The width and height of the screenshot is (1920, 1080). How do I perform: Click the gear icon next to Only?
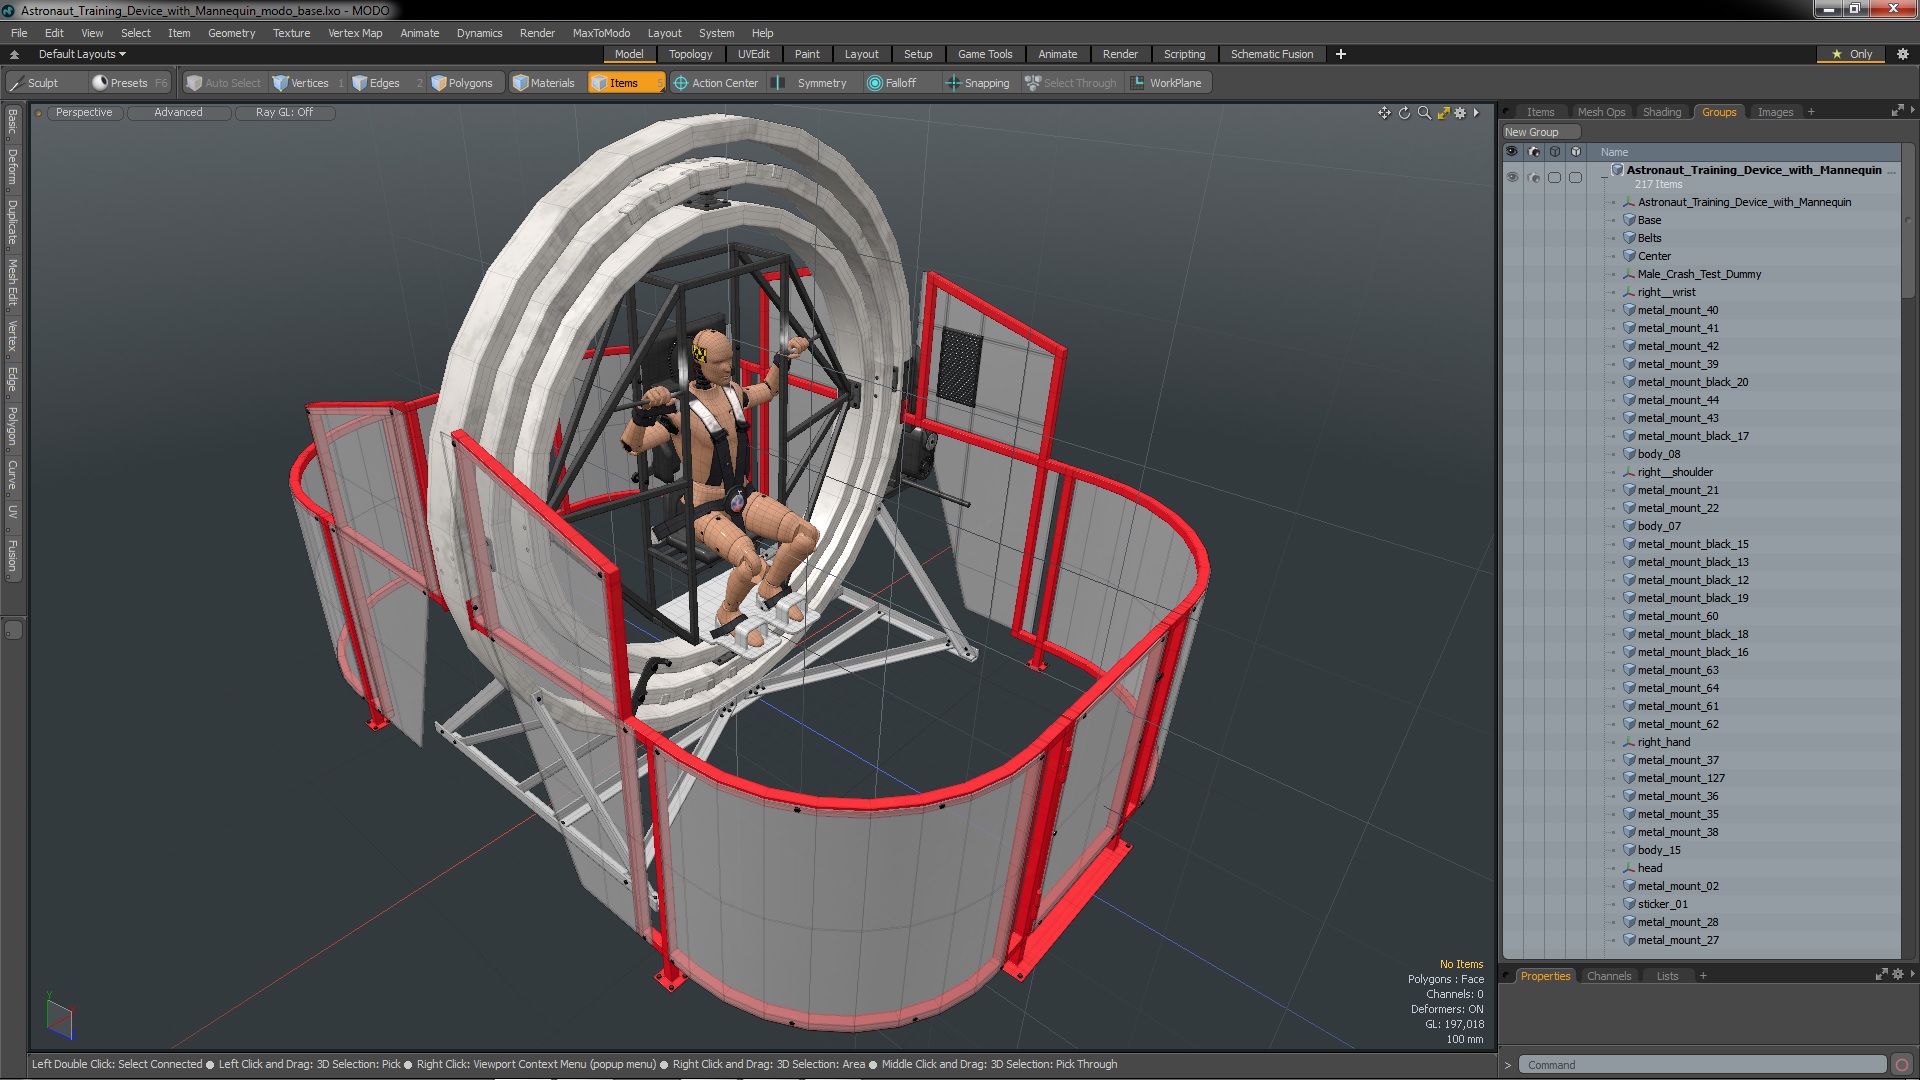(x=1902, y=54)
